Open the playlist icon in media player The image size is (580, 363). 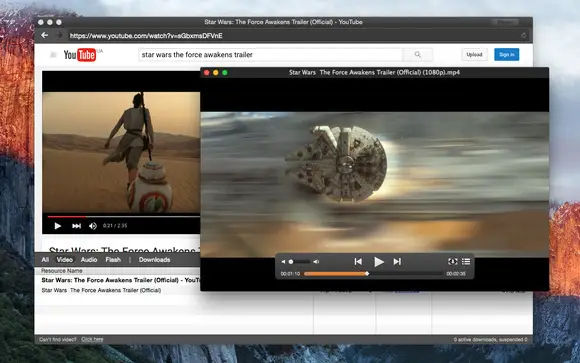coord(466,262)
